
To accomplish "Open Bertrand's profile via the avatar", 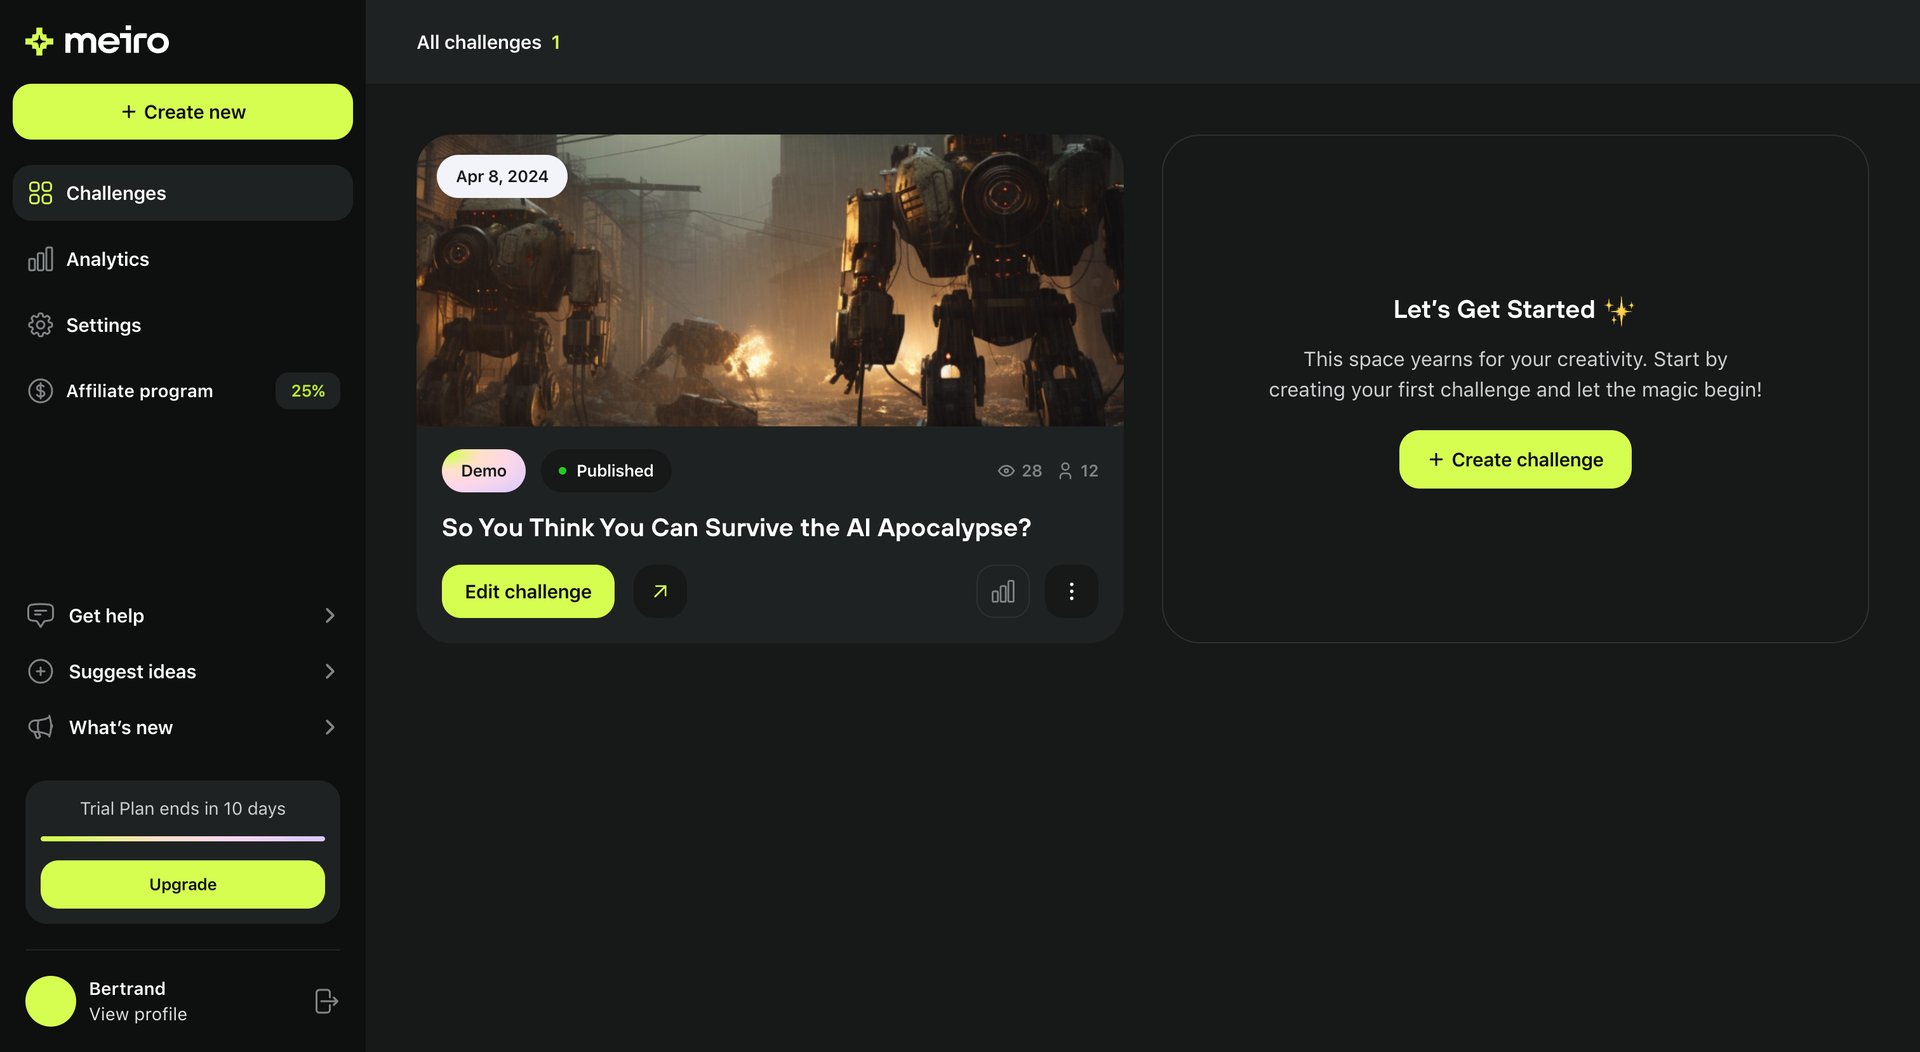I will coord(51,1000).
